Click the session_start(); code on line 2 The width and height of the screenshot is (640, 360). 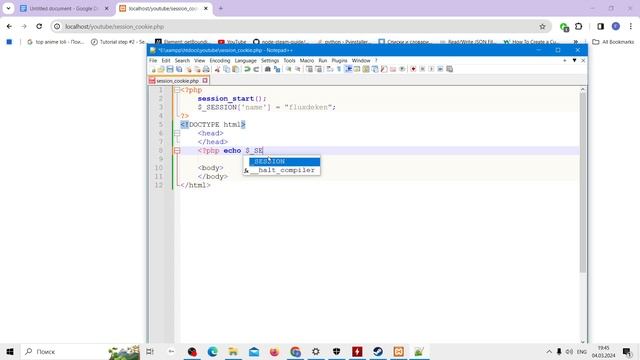coord(232,99)
